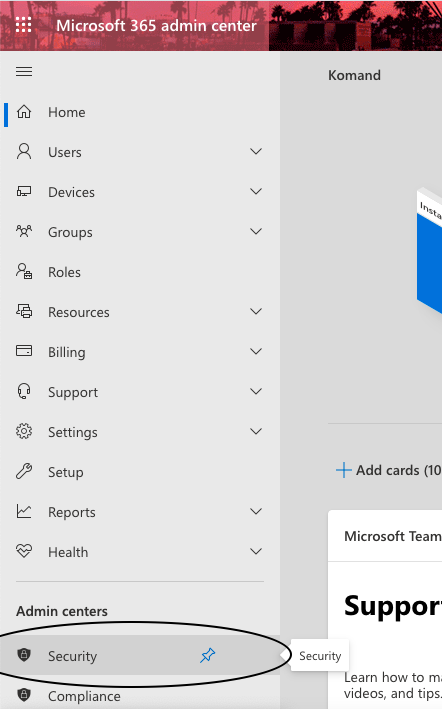Click the Admin centers heading

point(62,611)
